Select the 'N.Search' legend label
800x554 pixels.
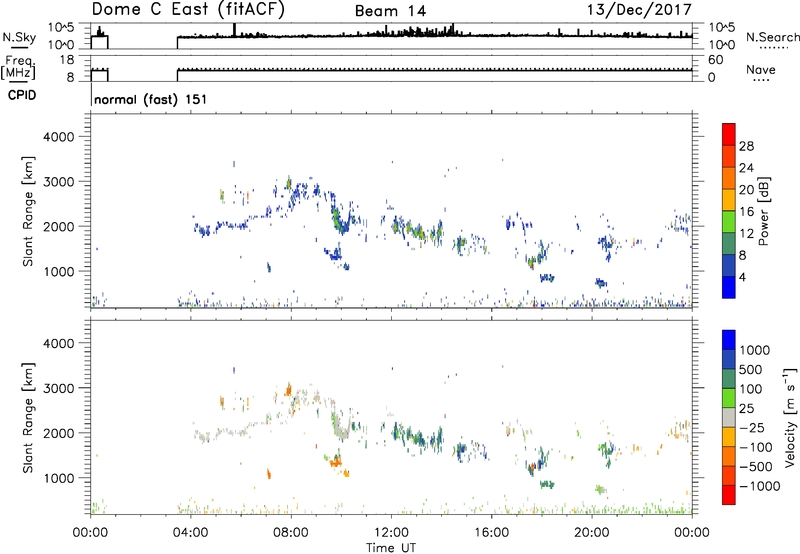pyautogui.click(x=772, y=37)
